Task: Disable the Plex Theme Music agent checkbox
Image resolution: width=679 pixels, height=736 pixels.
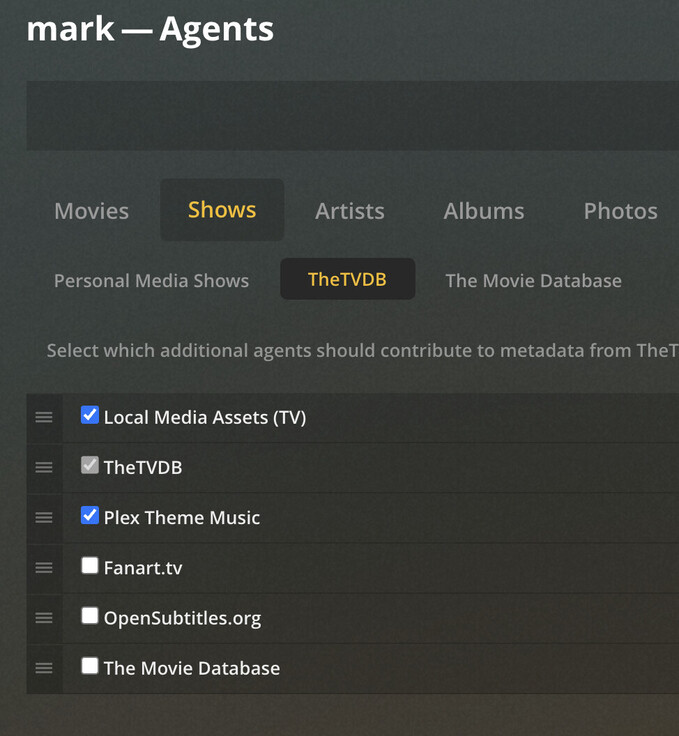Action: [90, 515]
